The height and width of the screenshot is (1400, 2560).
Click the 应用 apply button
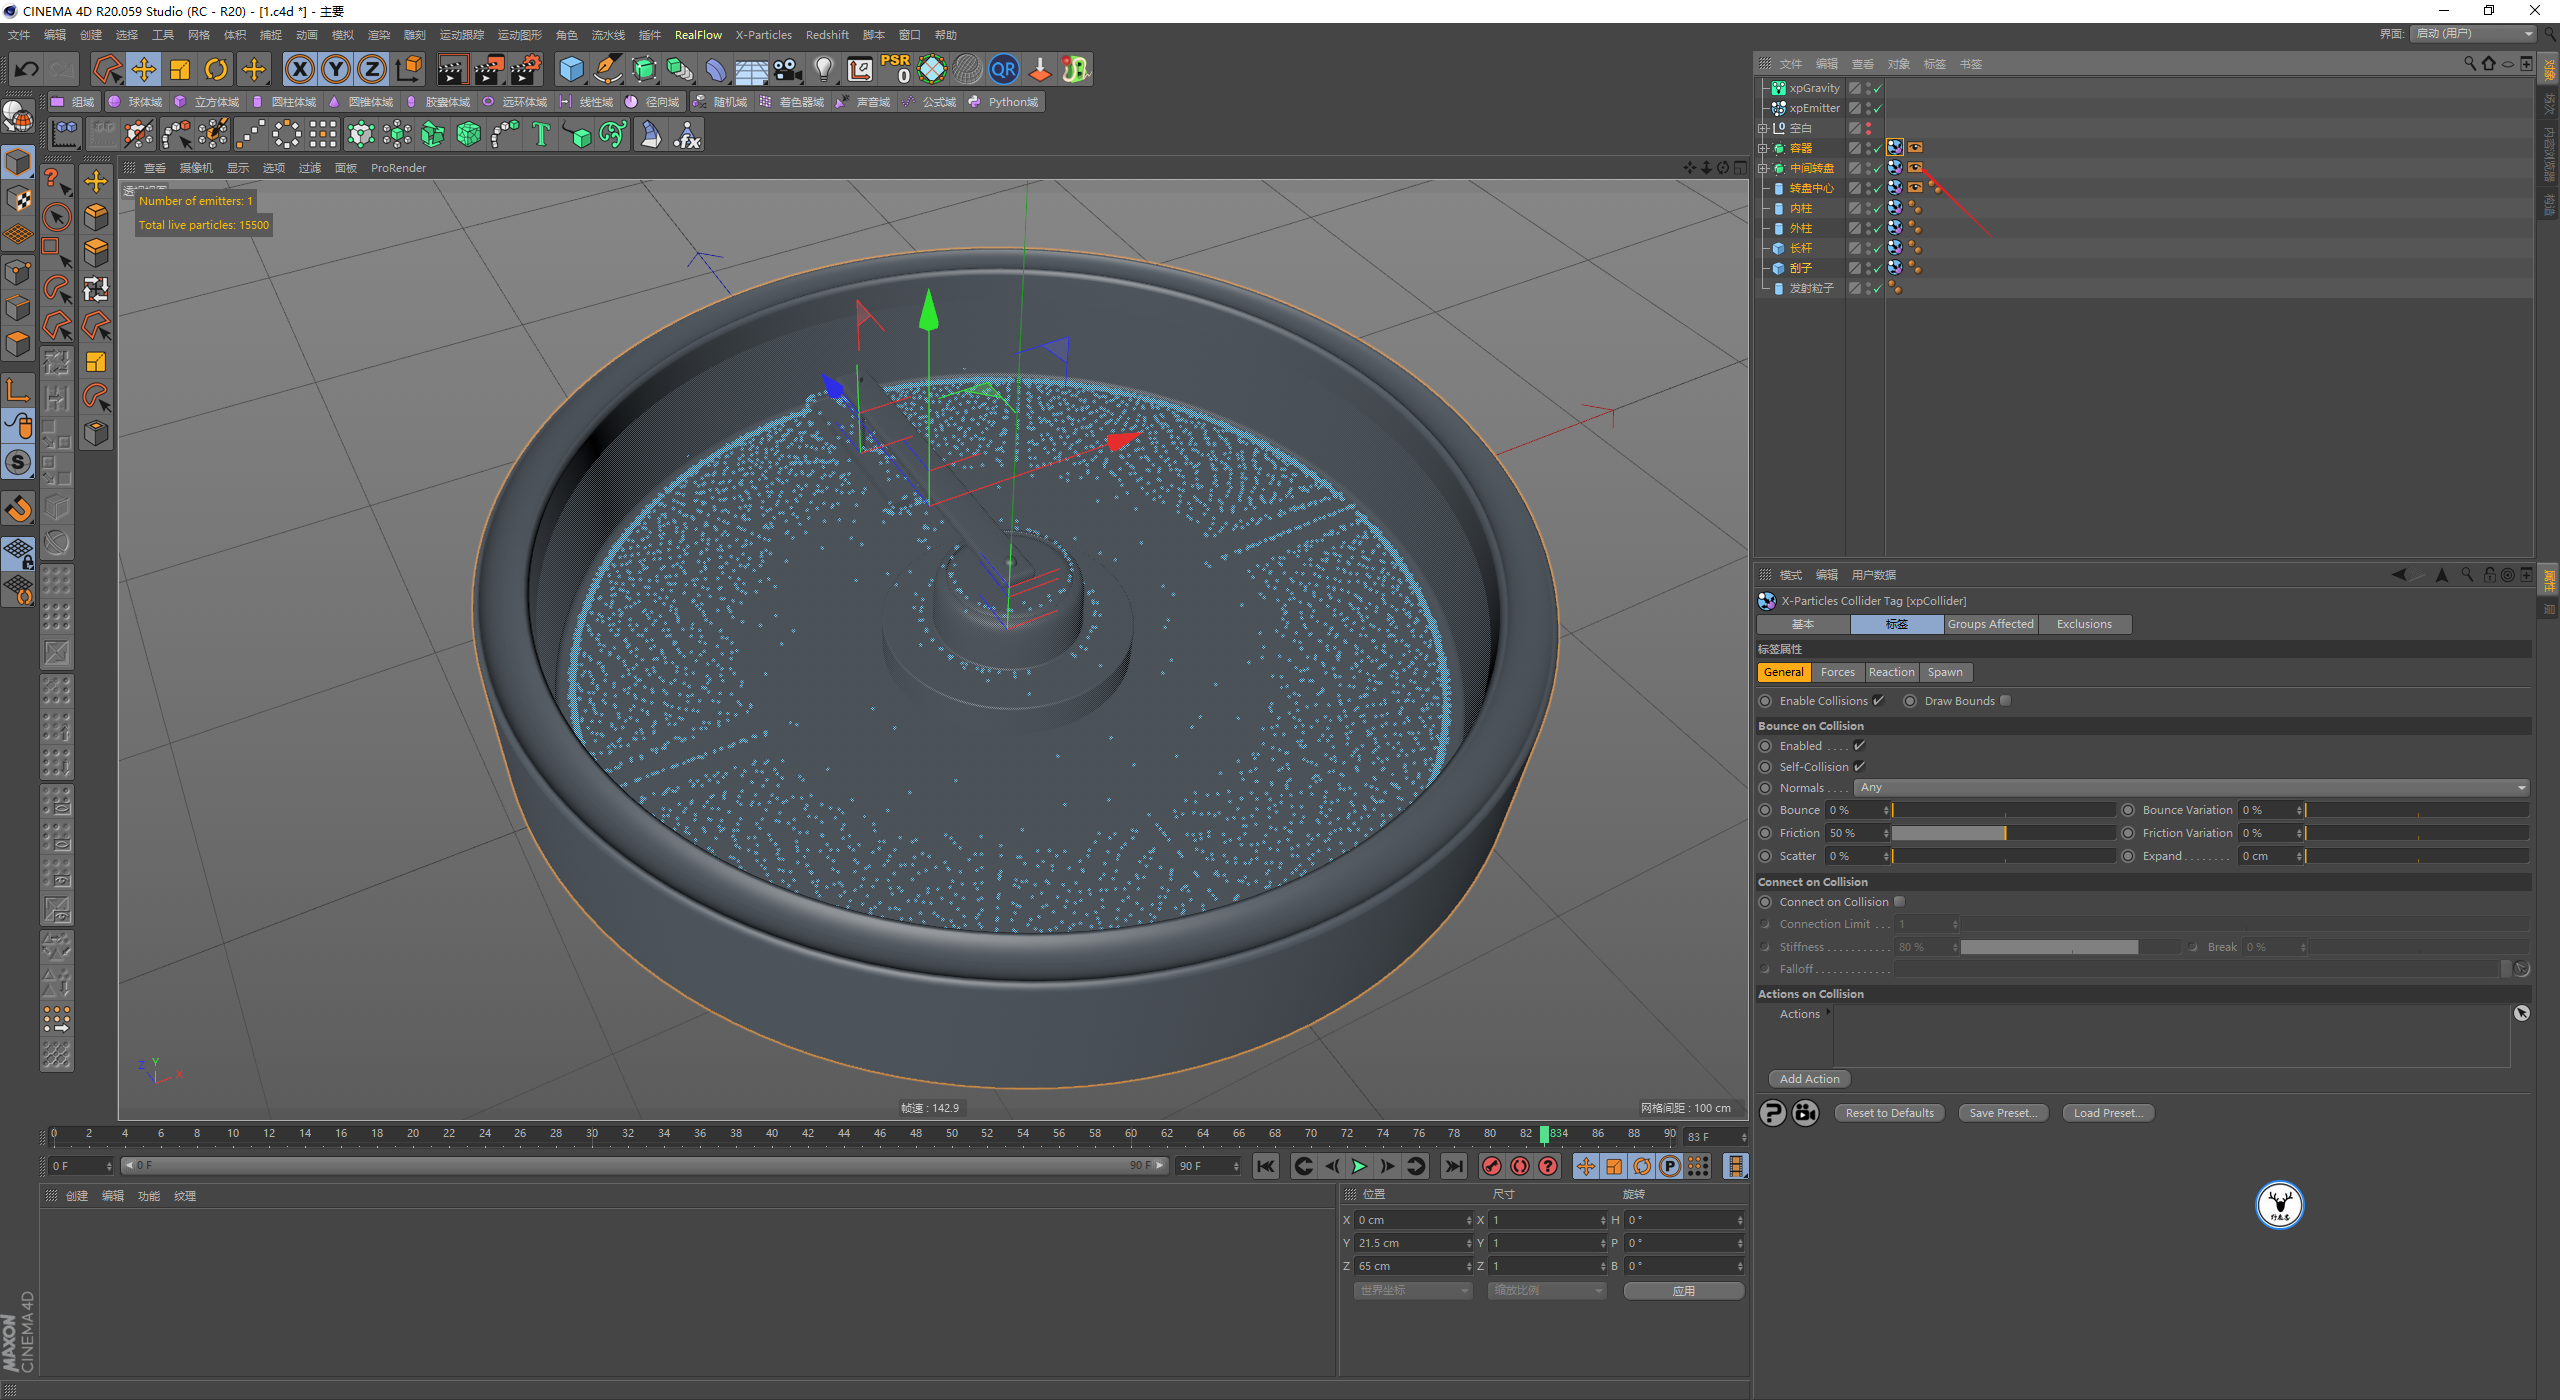click(x=1684, y=1291)
